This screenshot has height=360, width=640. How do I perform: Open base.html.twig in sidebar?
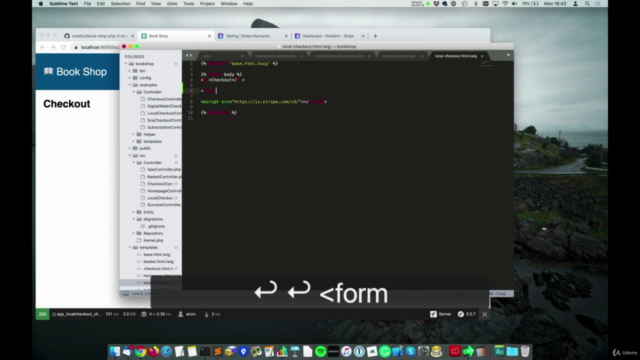tap(157, 254)
